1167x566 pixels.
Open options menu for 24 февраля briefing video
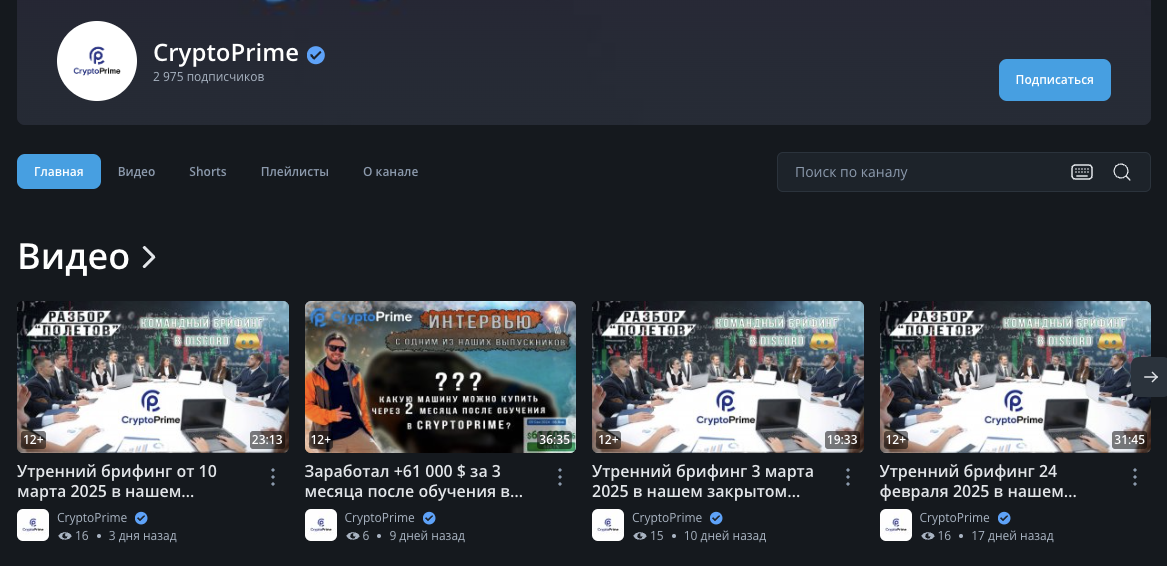pos(1135,477)
